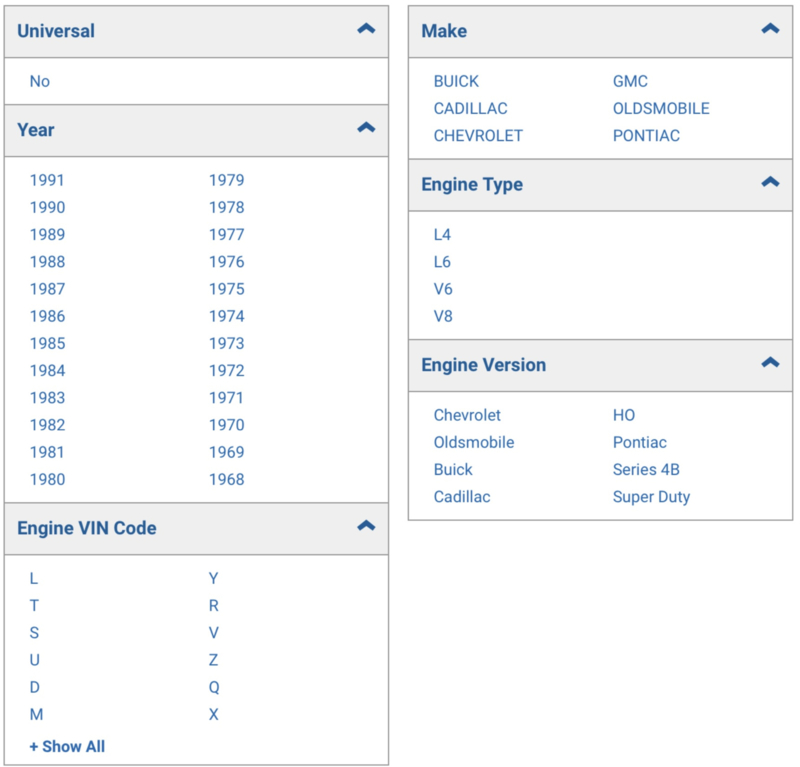Select VIN code M
The height and width of the screenshot is (767, 800).
pyautogui.click(x=36, y=714)
